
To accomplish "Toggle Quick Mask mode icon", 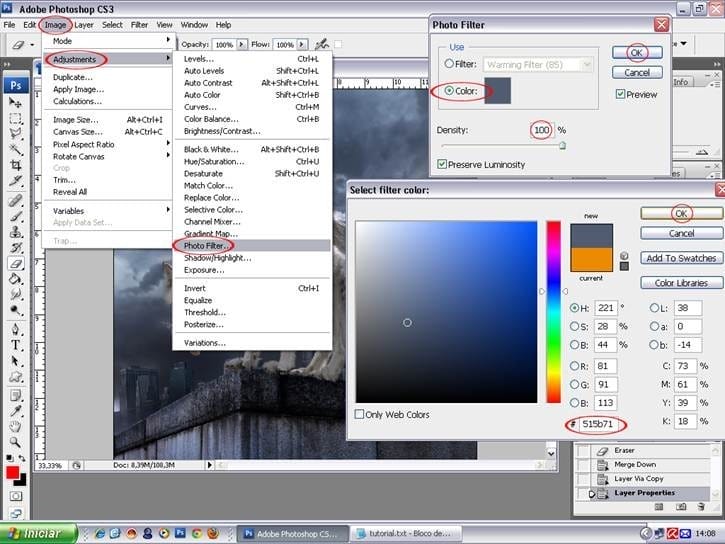I will 16,496.
